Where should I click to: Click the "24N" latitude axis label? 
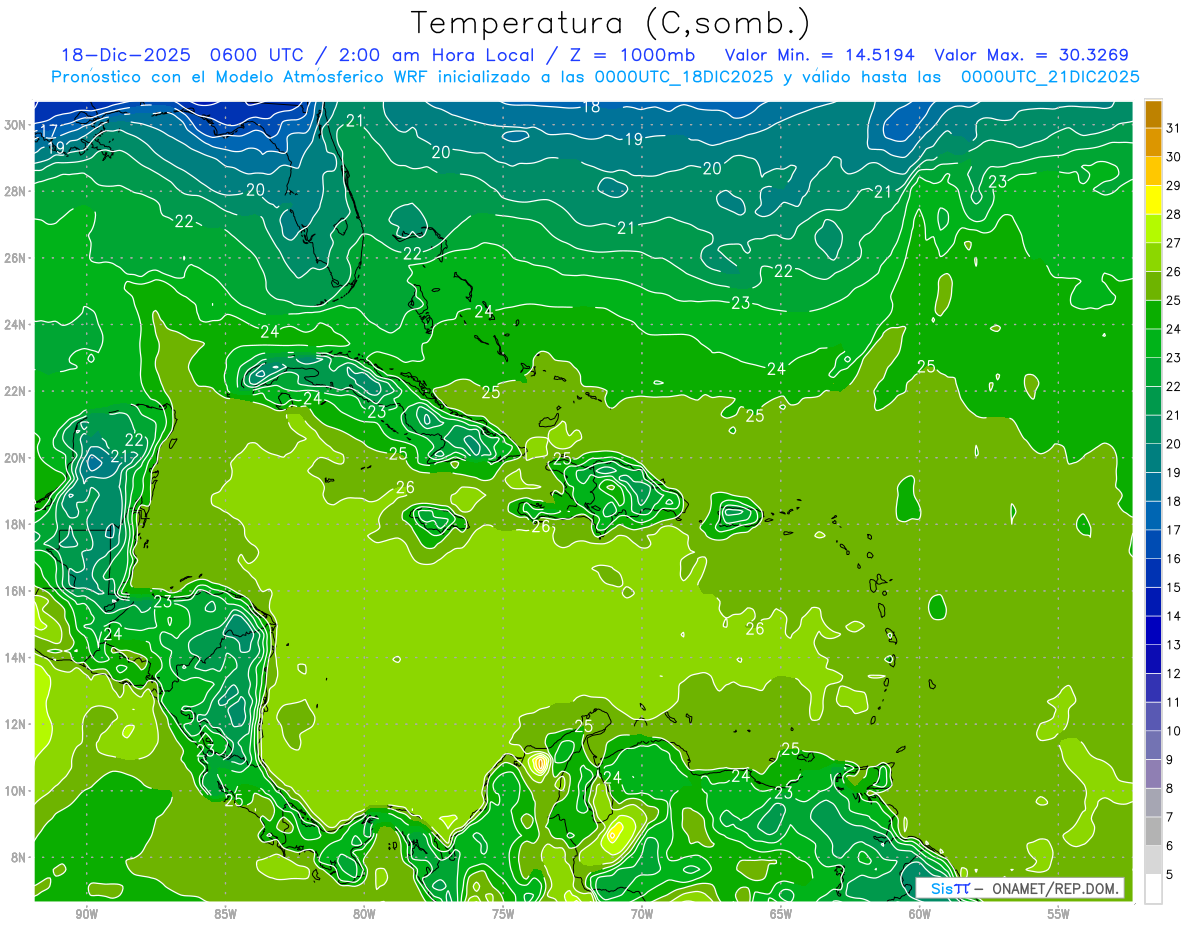pos(15,324)
